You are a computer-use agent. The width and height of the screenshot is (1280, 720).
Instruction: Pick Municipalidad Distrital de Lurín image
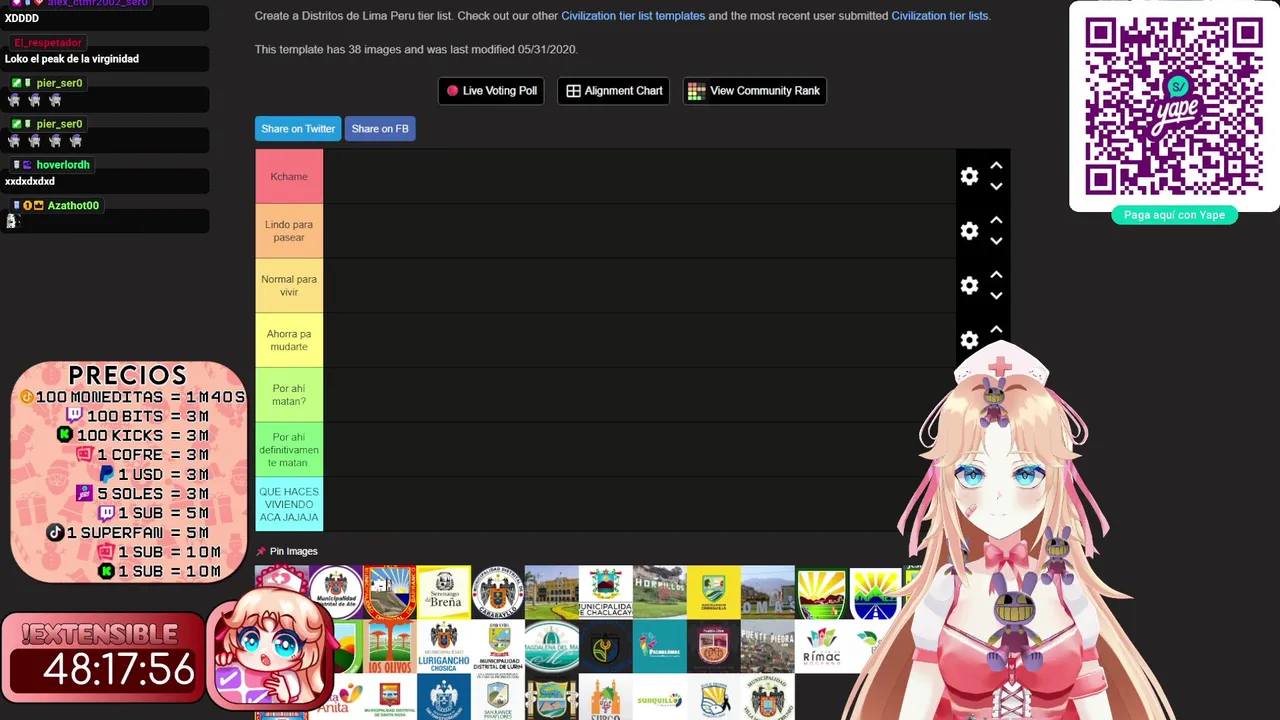point(498,646)
